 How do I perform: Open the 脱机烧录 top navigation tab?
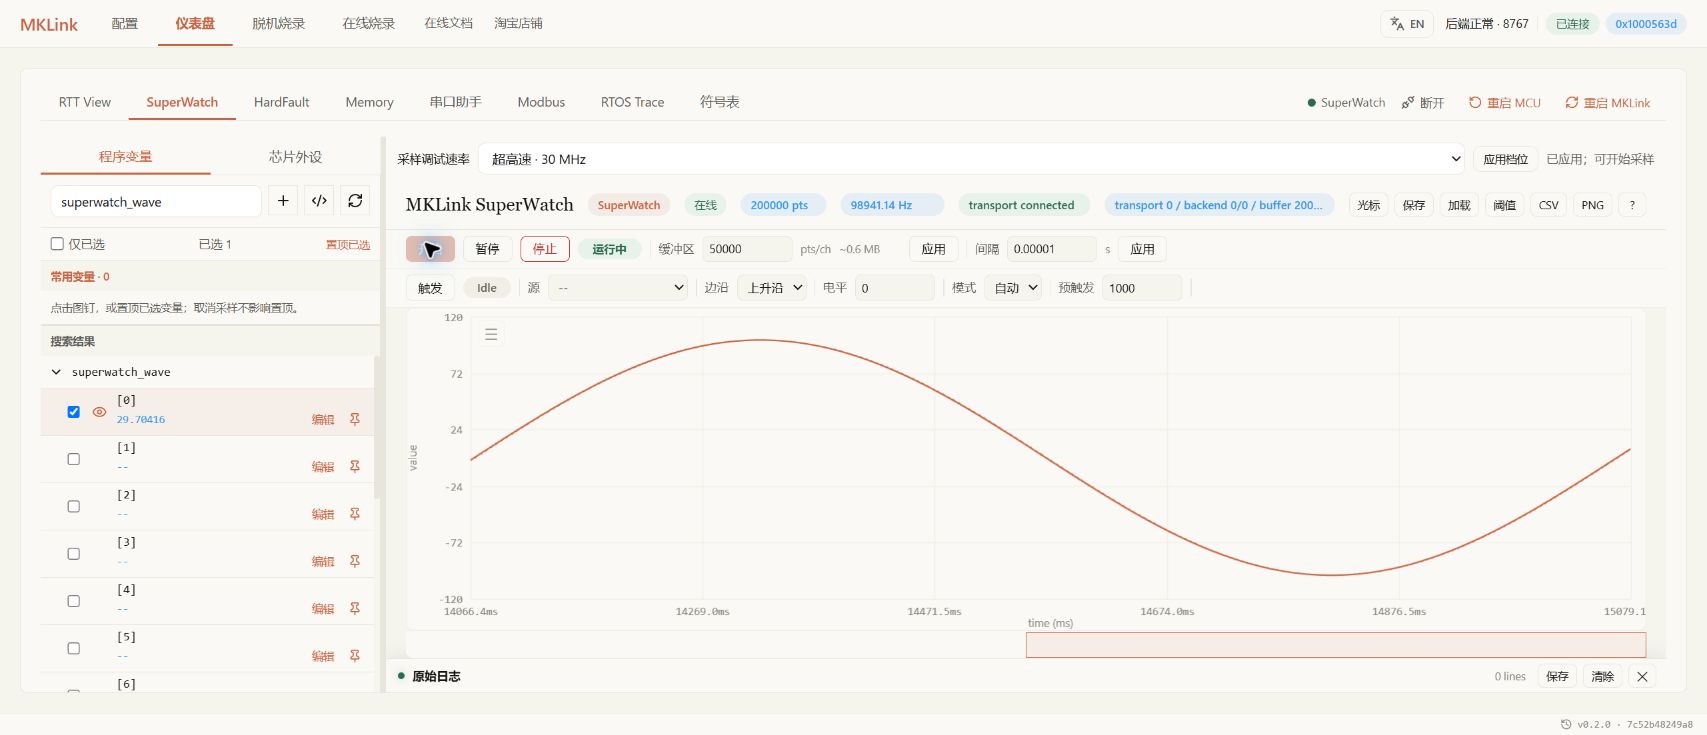[278, 23]
